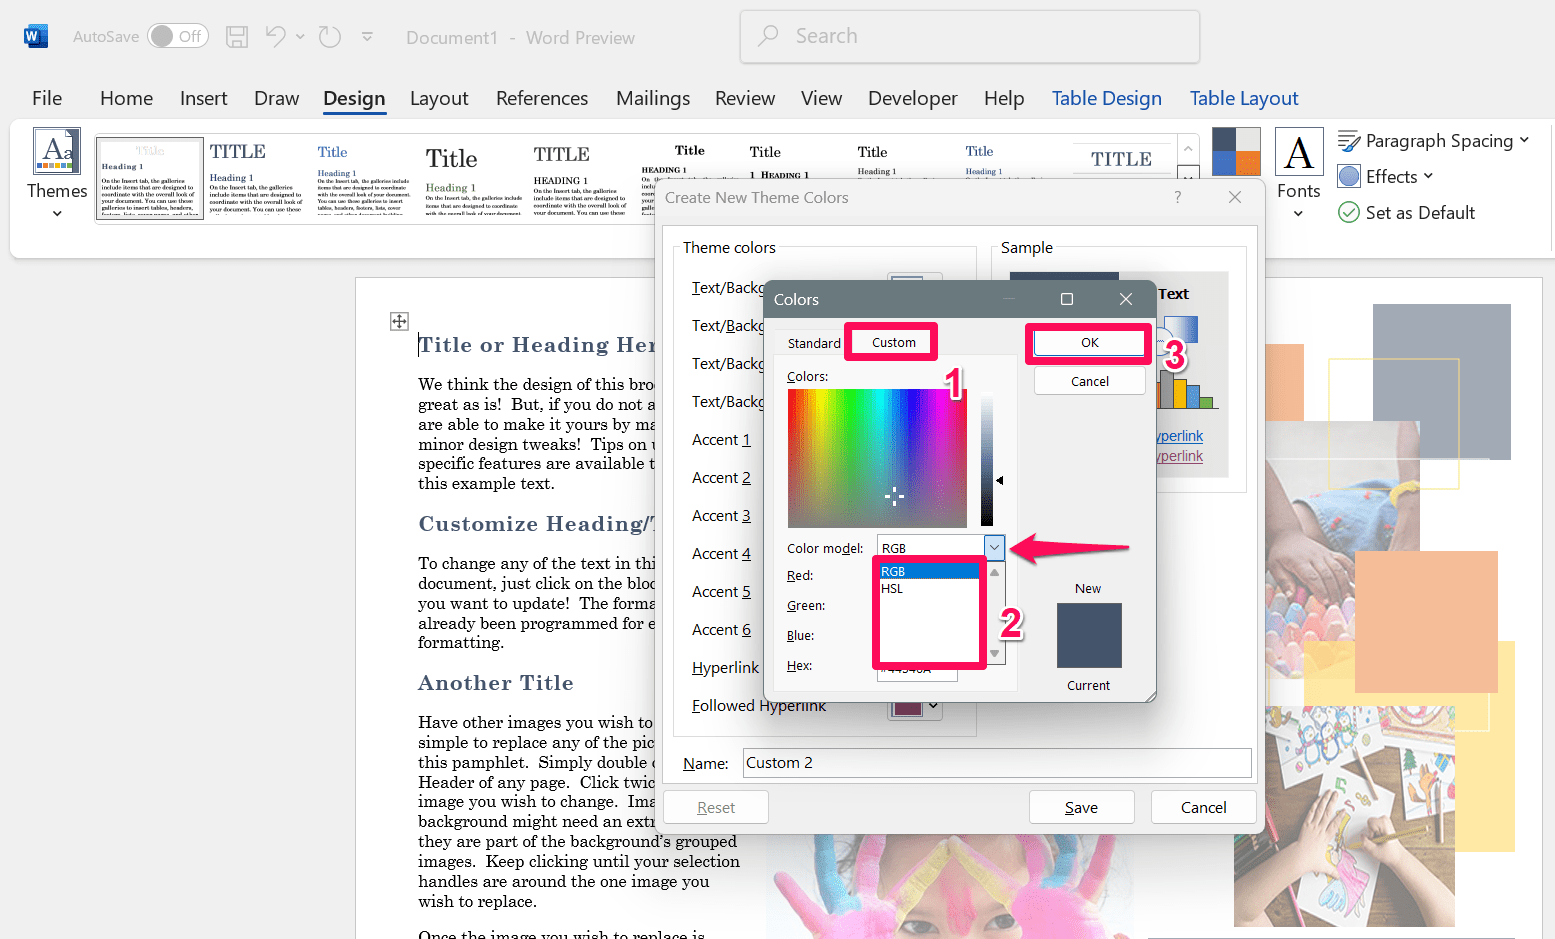Open the Draw tab
Image resolution: width=1555 pixels, height=939 pixels.
[x=276, y=98]
